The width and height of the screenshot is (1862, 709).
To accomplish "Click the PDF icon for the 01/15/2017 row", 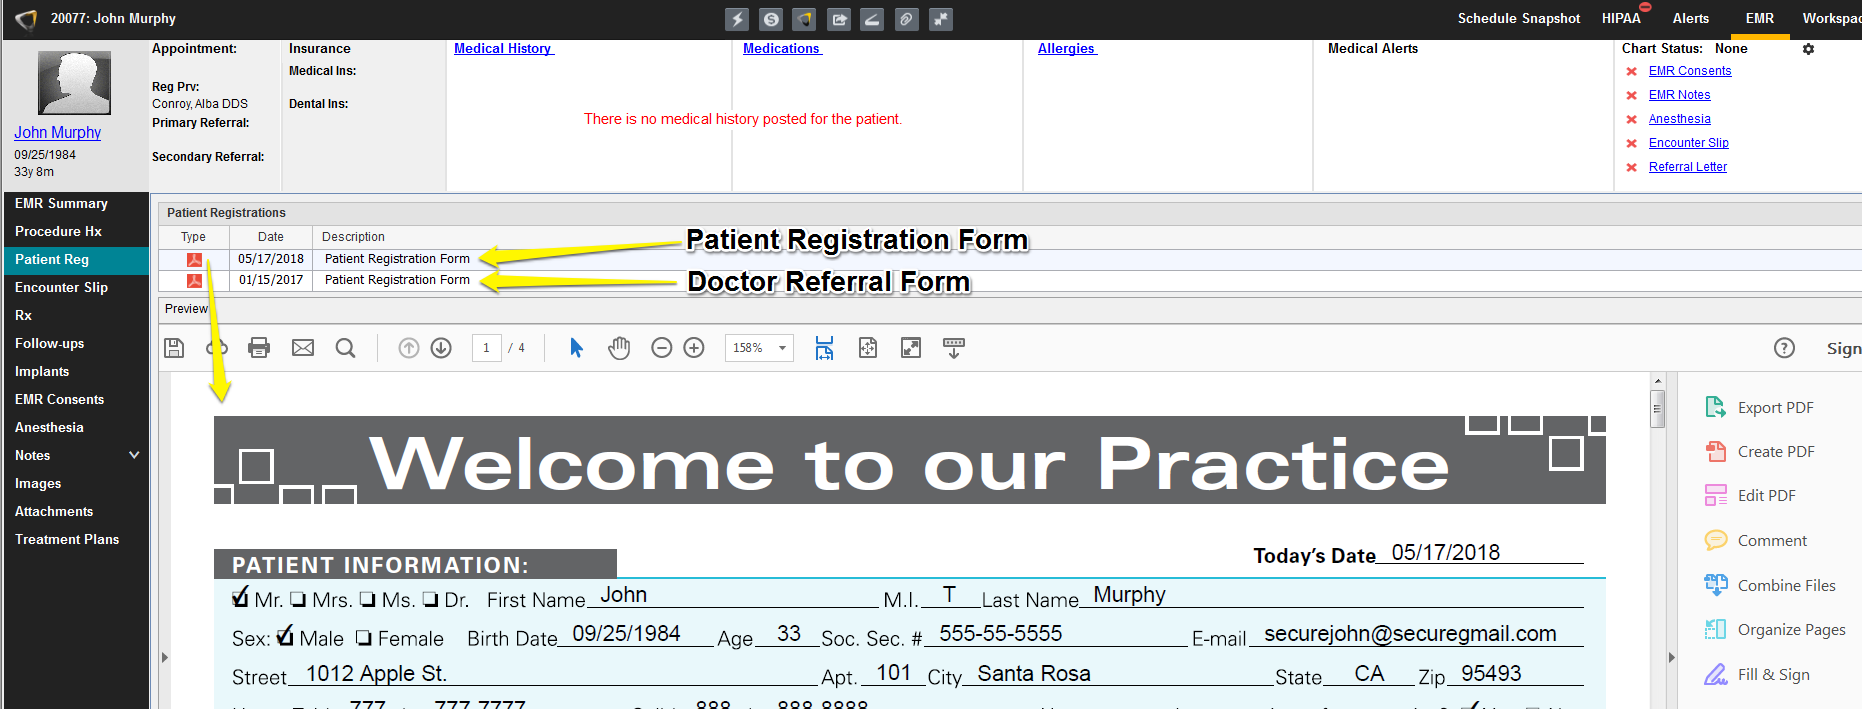I will point(194,281).
